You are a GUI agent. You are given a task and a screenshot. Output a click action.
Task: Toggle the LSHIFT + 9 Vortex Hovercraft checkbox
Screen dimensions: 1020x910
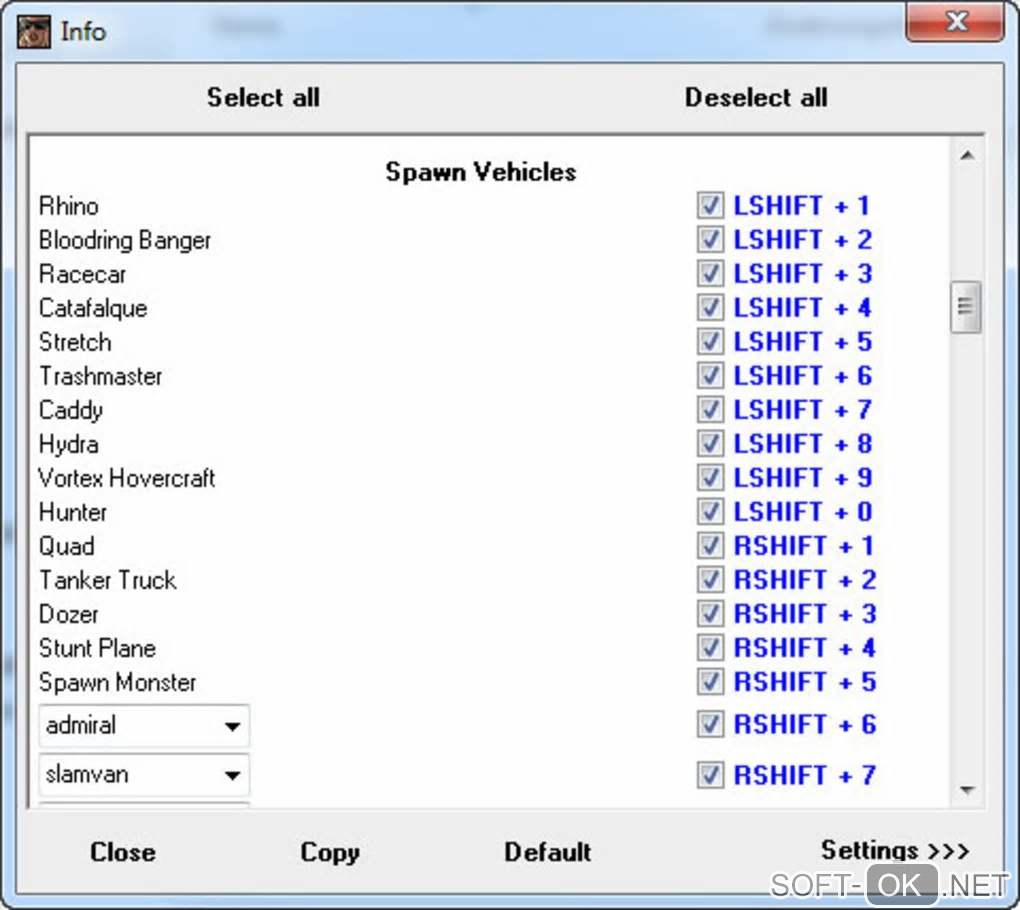tap(710, 477)
